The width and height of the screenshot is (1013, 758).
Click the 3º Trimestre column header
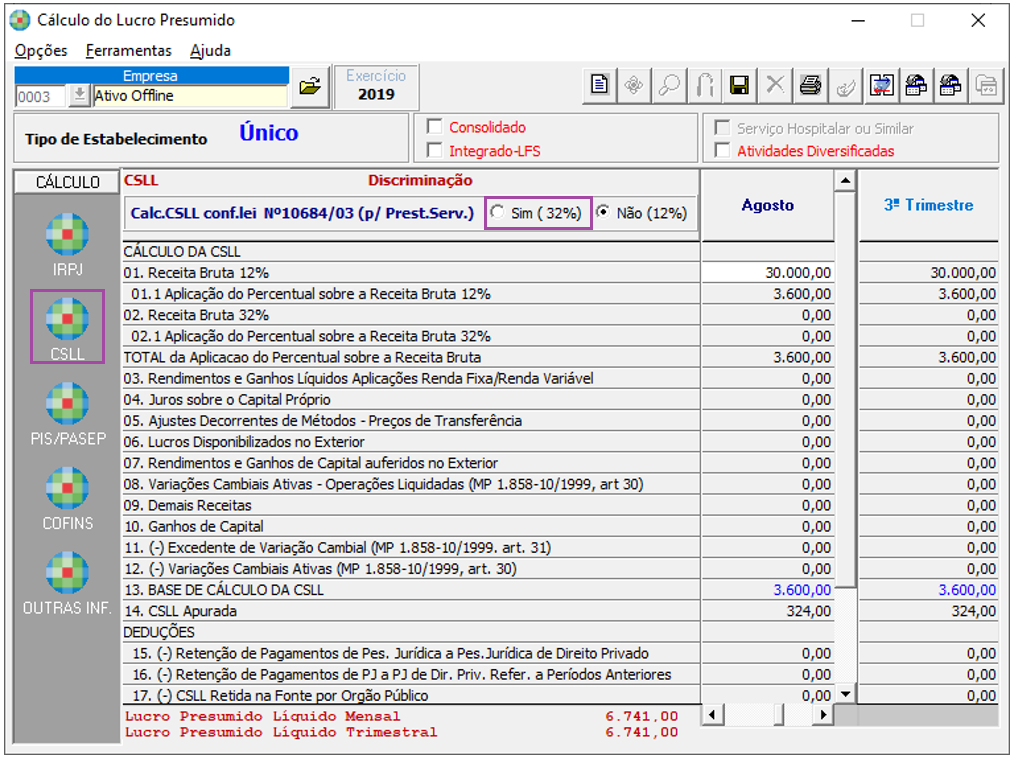[x=928, y=205]
